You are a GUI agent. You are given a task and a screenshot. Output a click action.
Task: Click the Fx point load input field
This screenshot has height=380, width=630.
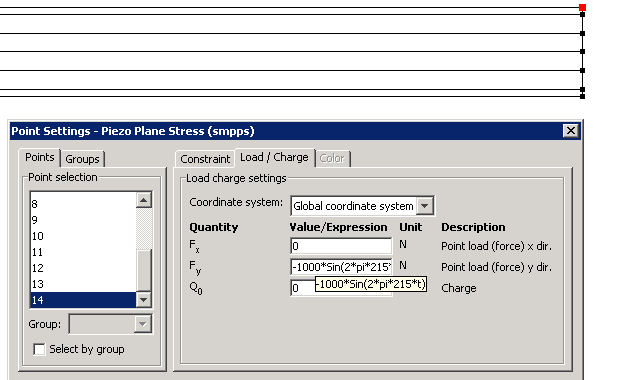(x=341, y=246)
